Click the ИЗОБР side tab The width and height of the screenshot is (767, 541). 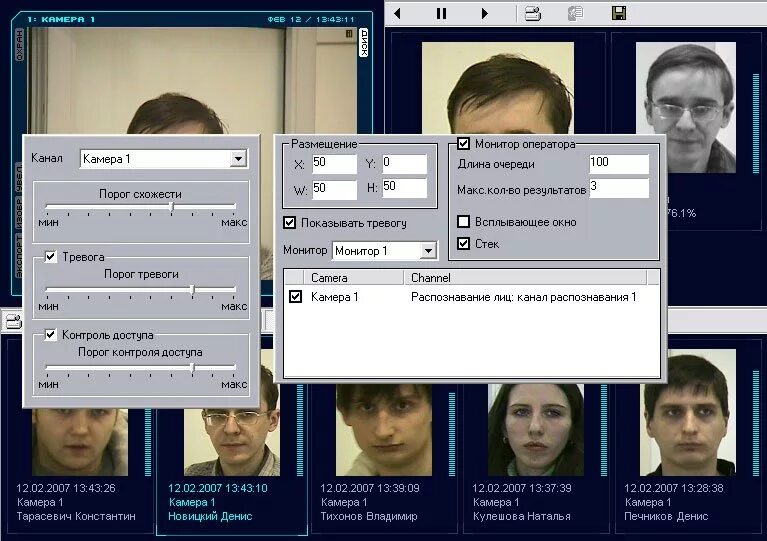pyautogui.click(x=19, y=214)
